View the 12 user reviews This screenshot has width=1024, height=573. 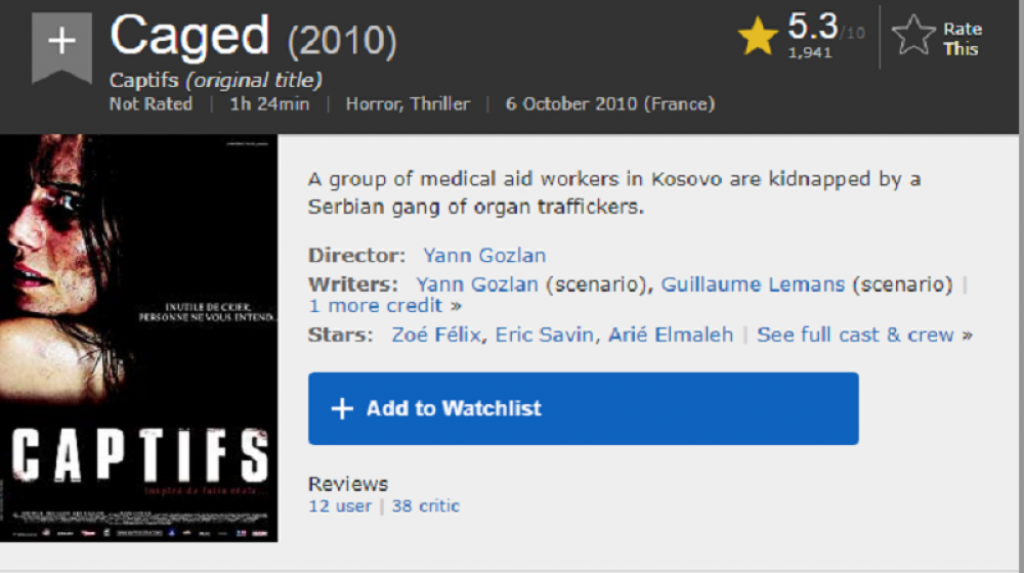339,506
